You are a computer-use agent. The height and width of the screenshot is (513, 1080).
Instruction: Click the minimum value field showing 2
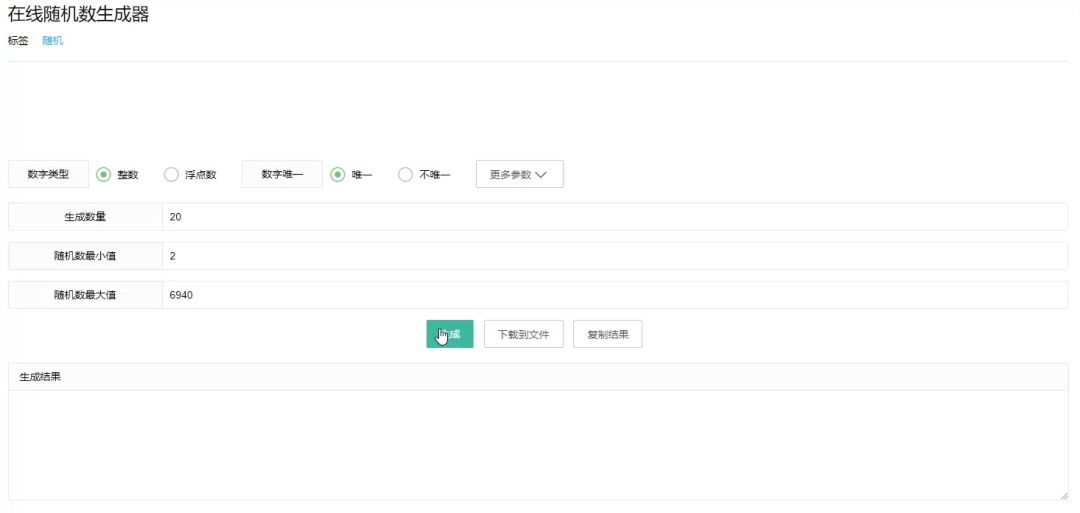click(614, 256)
